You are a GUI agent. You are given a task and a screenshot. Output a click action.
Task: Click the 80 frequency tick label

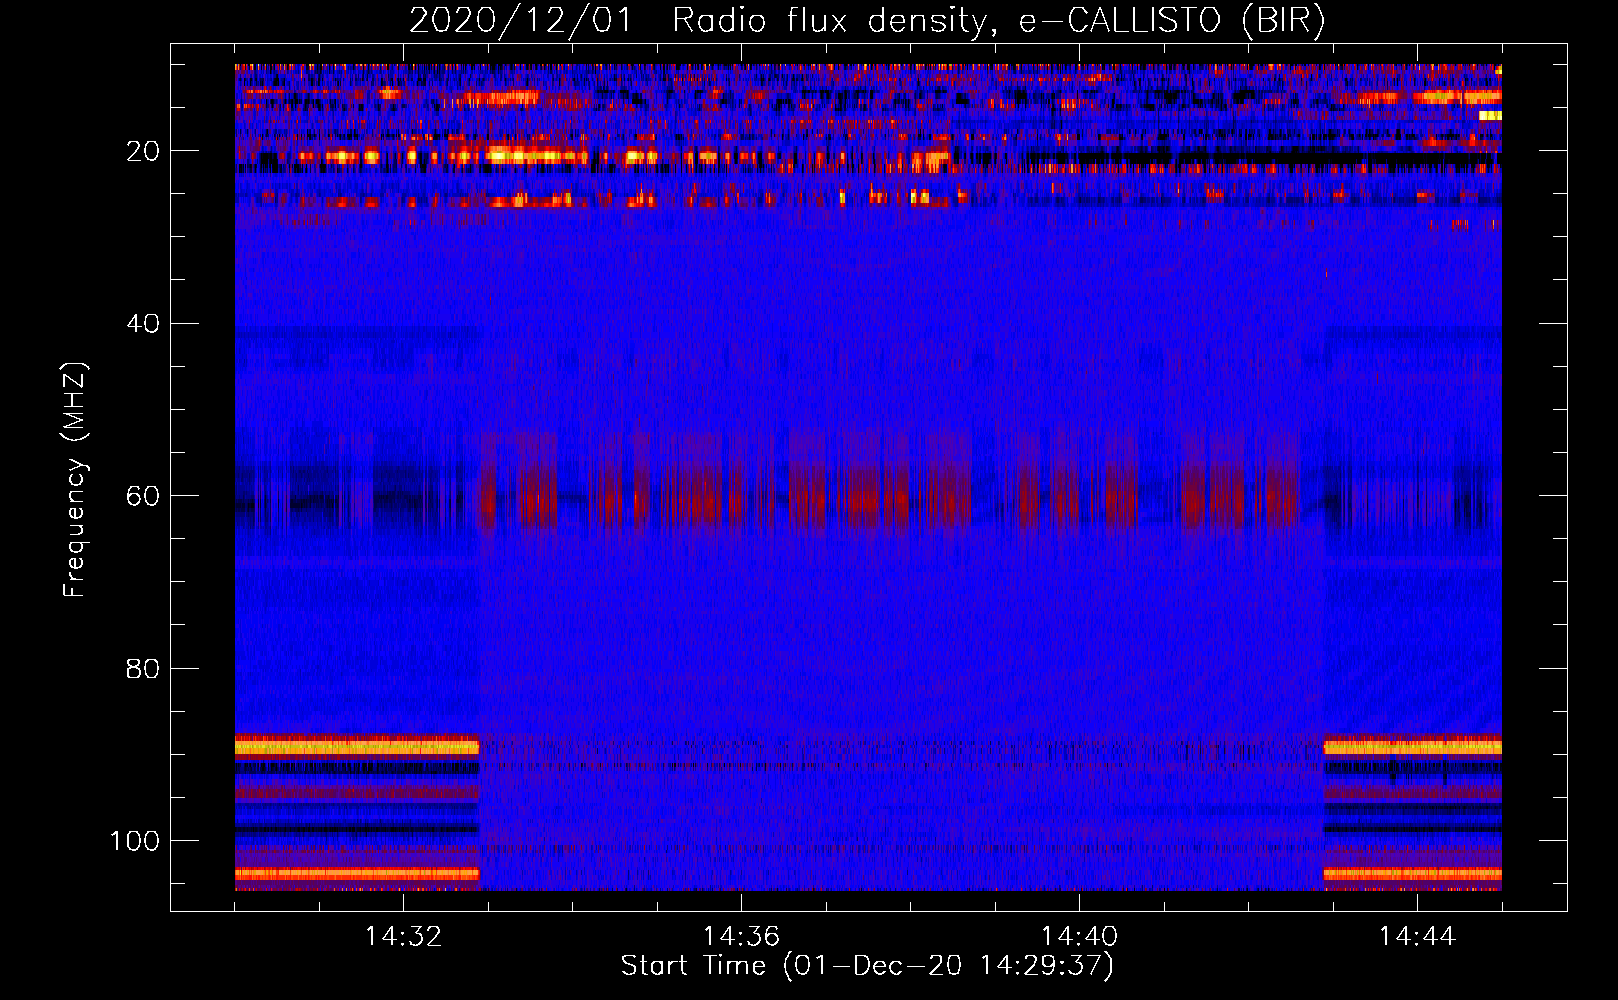pos(143,668)
